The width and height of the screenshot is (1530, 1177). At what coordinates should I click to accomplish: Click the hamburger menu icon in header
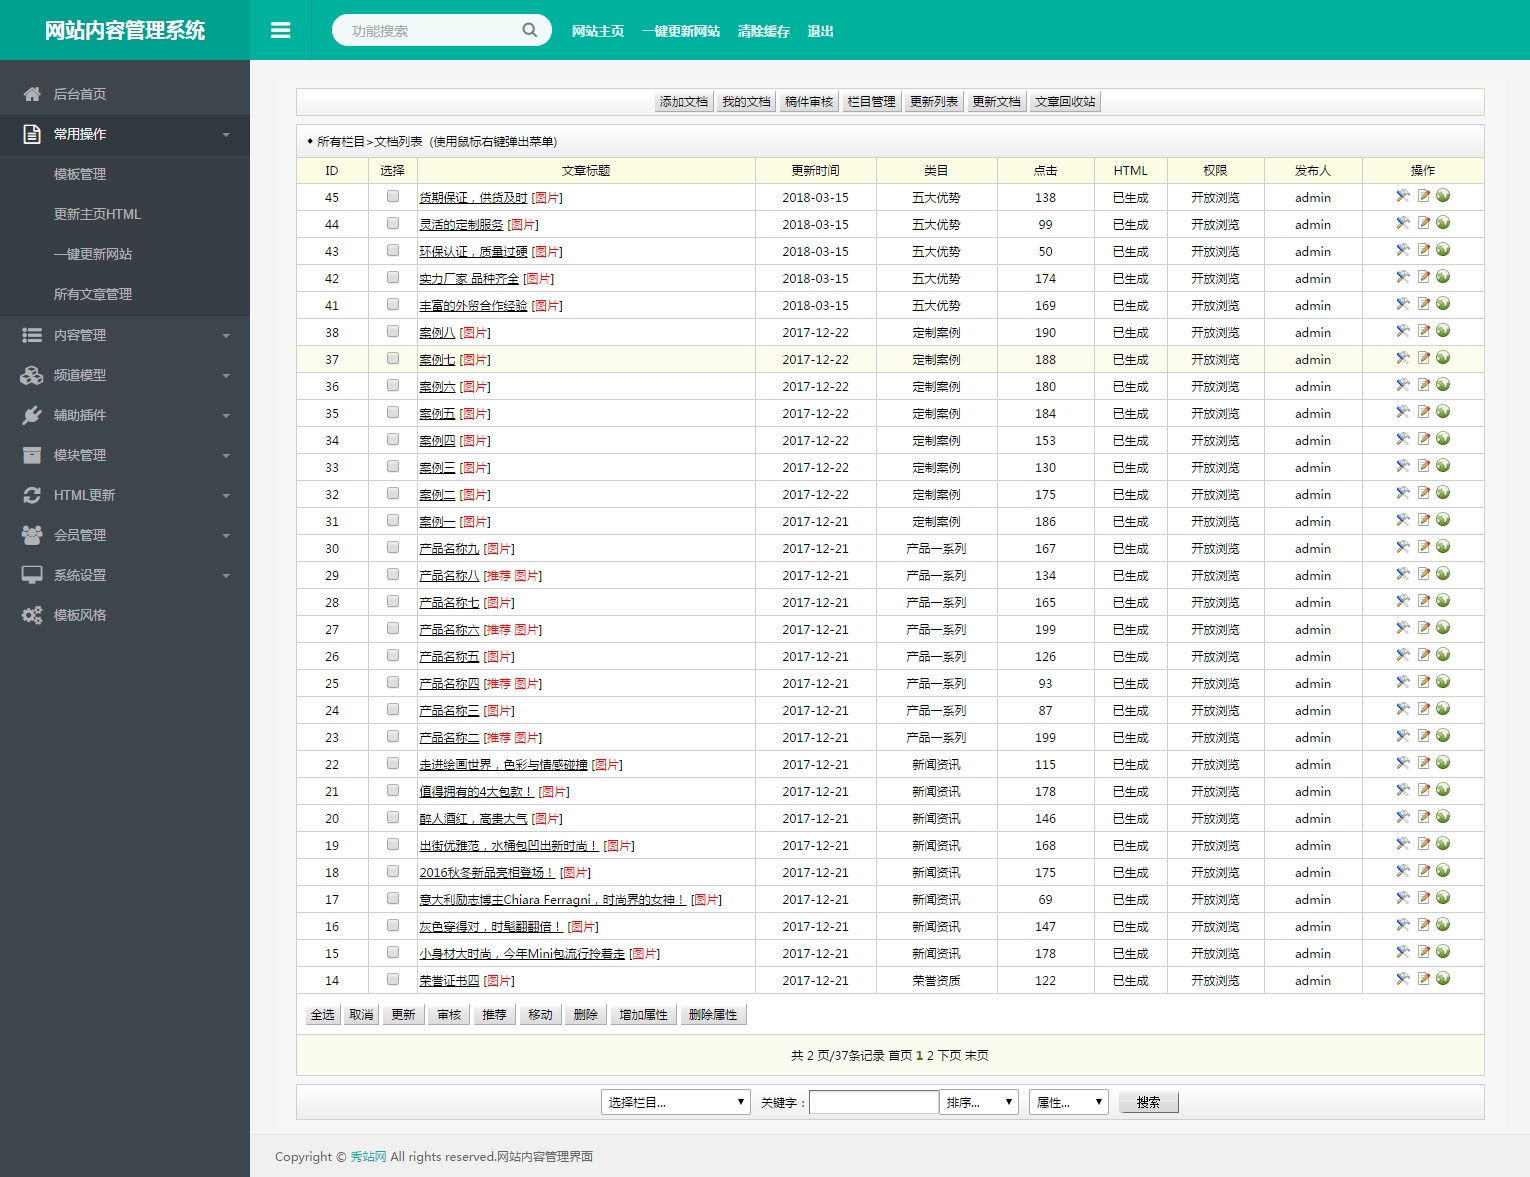(x=280, y=31)
